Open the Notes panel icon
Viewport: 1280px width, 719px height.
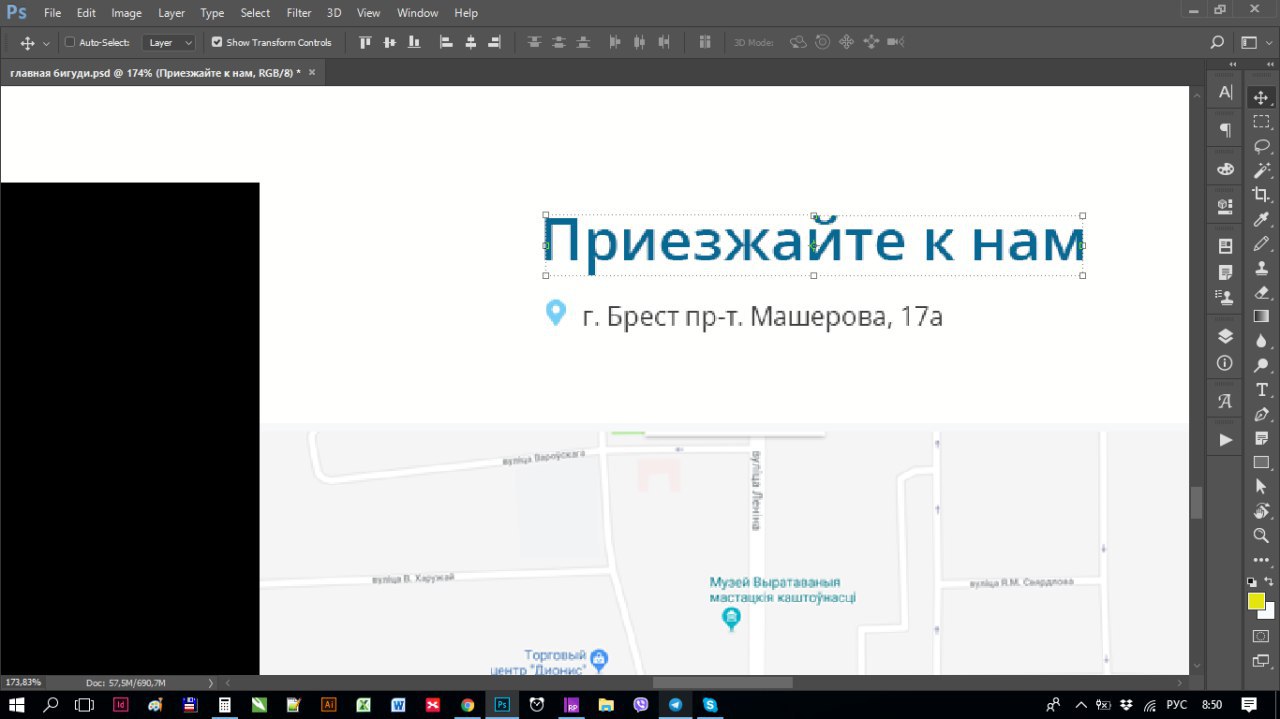1225,272
